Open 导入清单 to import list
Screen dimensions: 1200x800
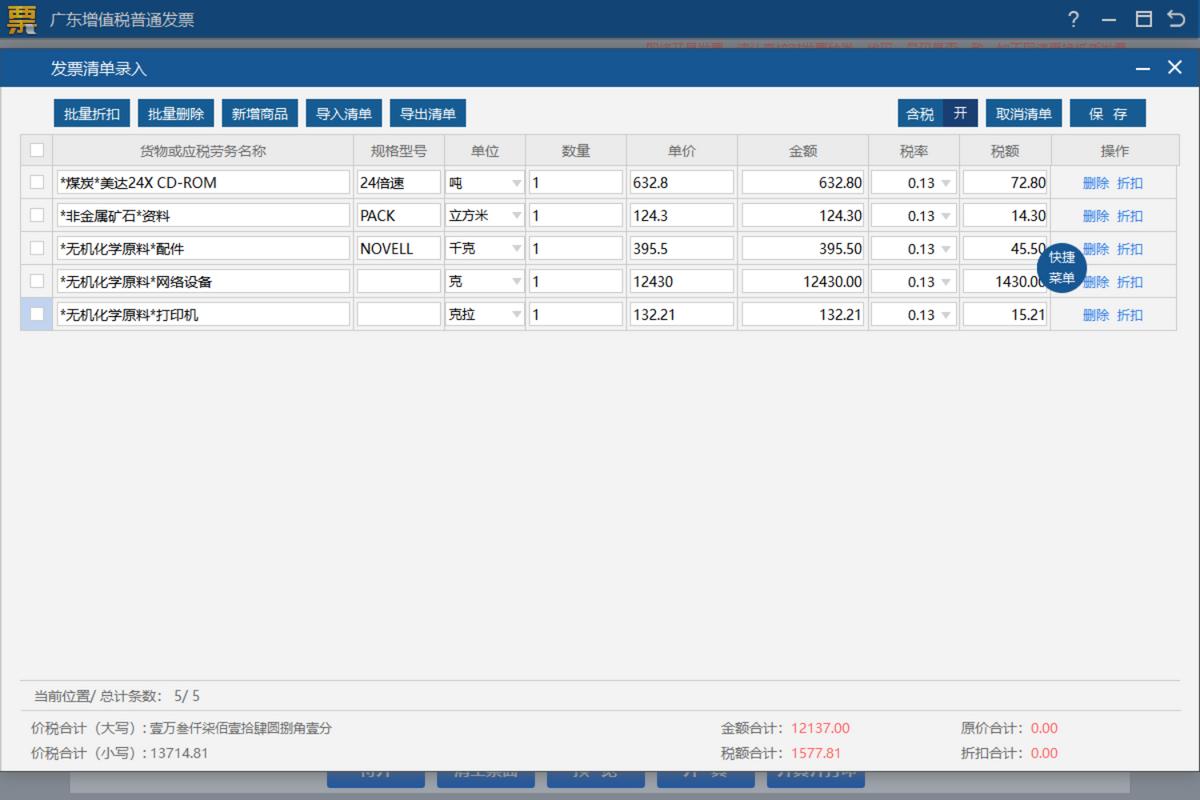[344, 114]
